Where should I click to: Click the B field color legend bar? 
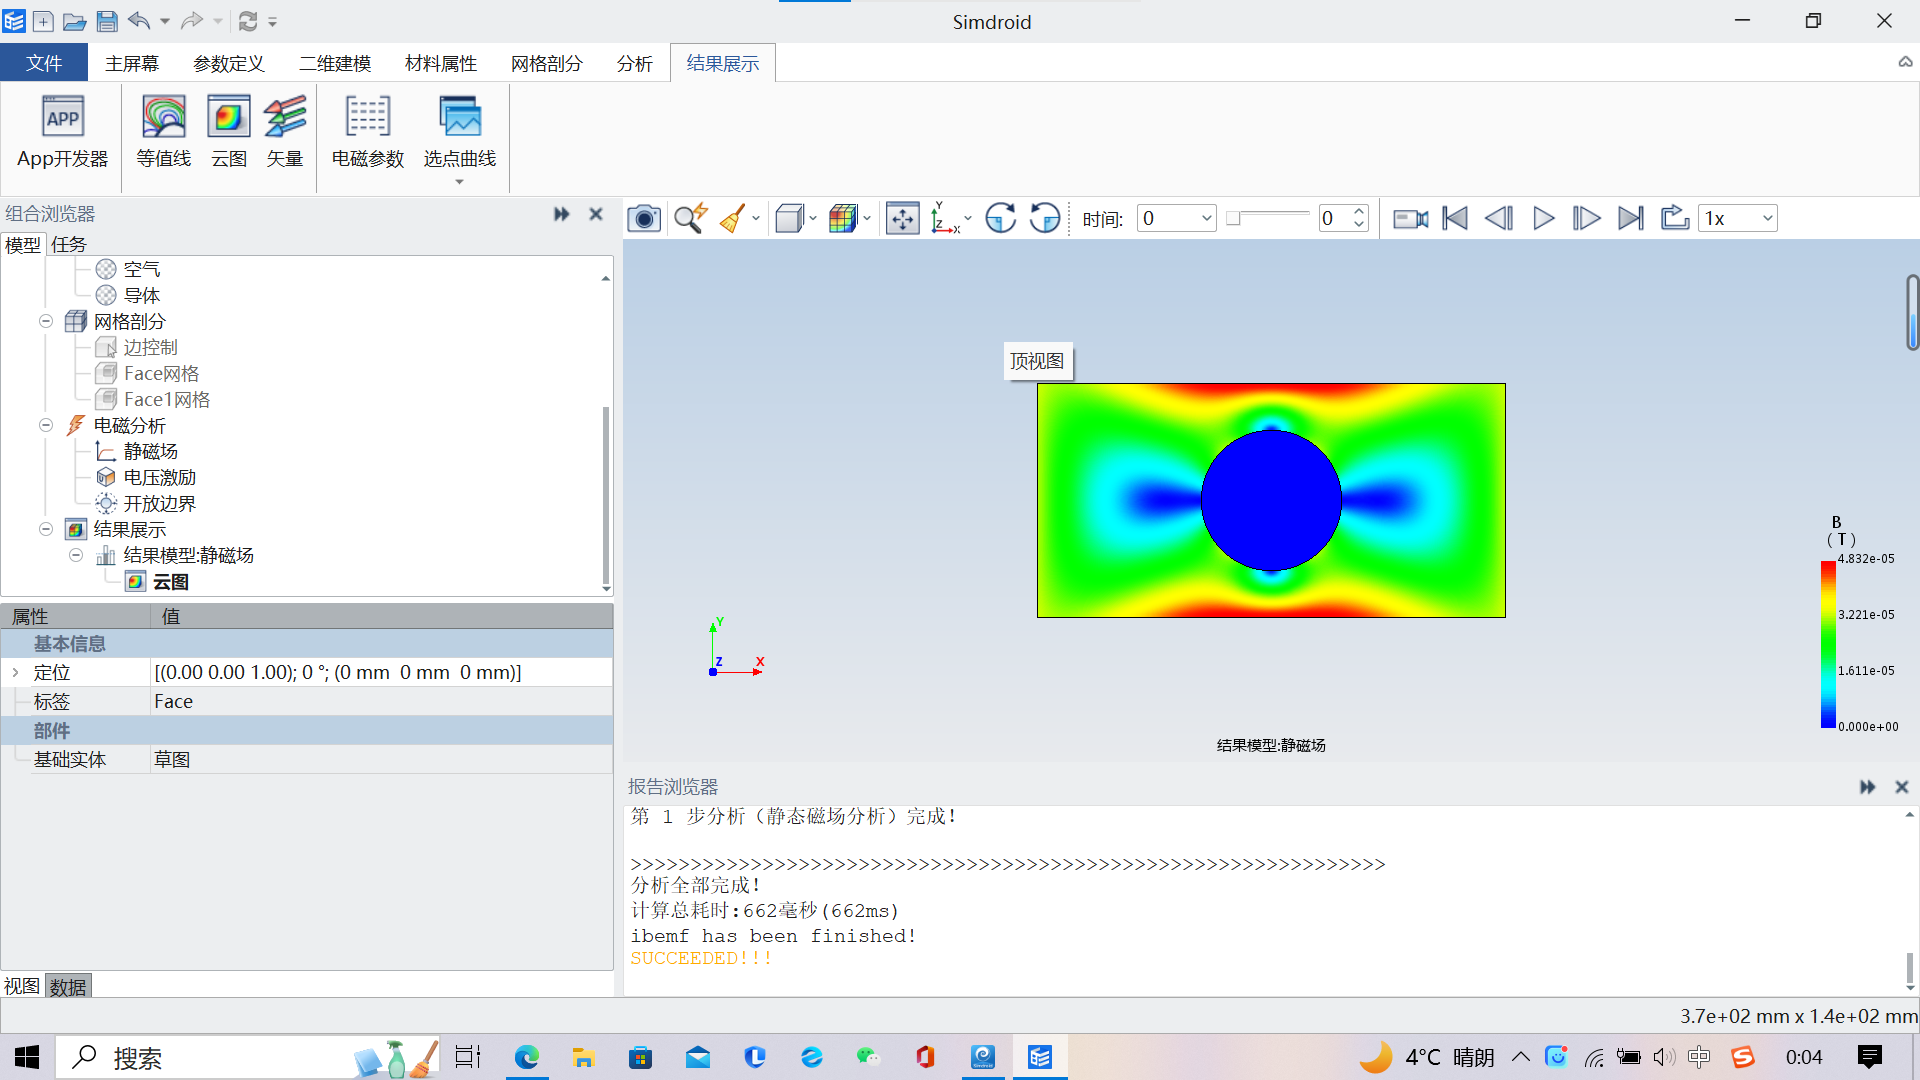(1828, 644)
